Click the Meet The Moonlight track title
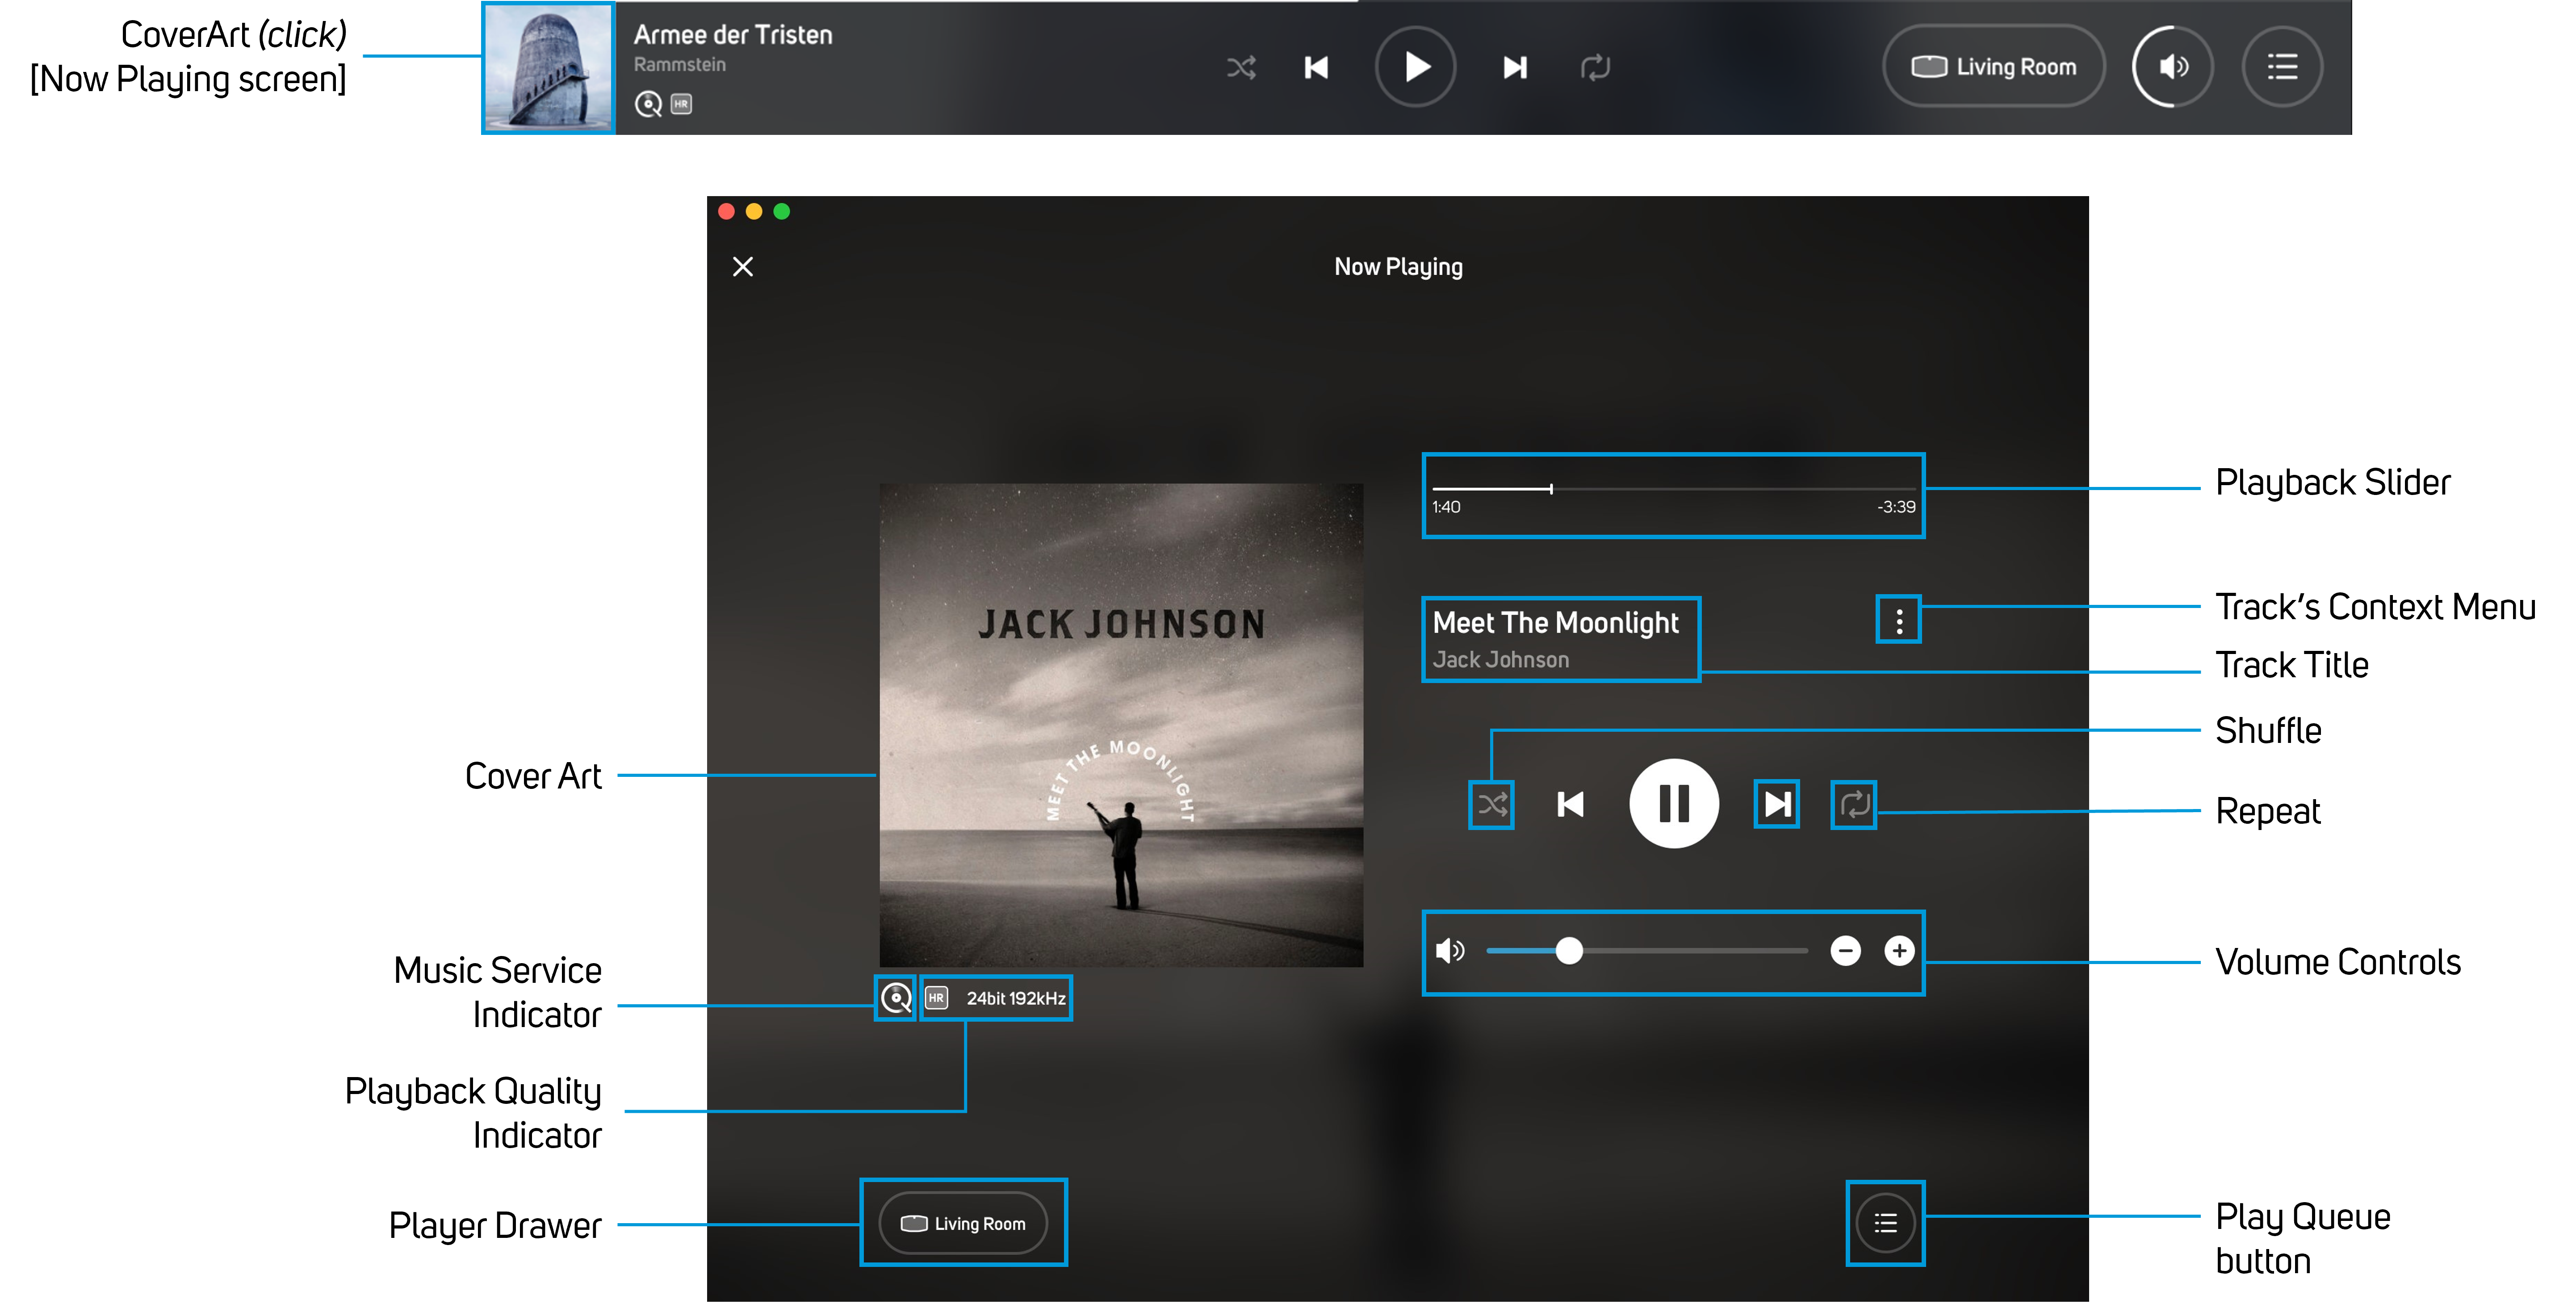 pyautogui.click(x=1555, y=623)
